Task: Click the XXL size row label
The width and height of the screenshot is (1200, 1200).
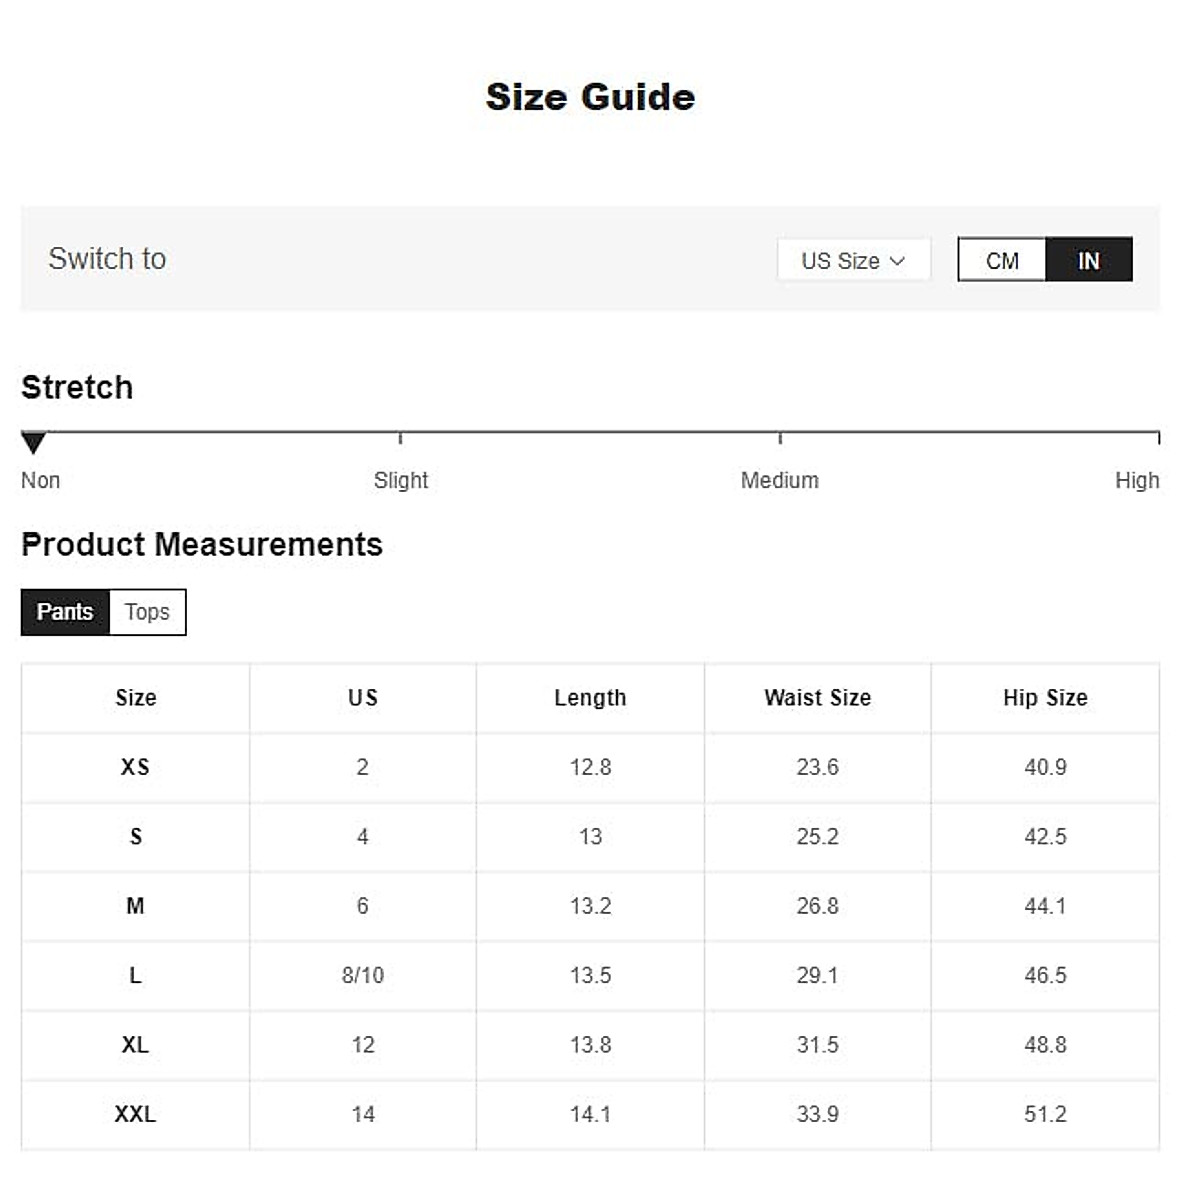Action: point(135,1114)
